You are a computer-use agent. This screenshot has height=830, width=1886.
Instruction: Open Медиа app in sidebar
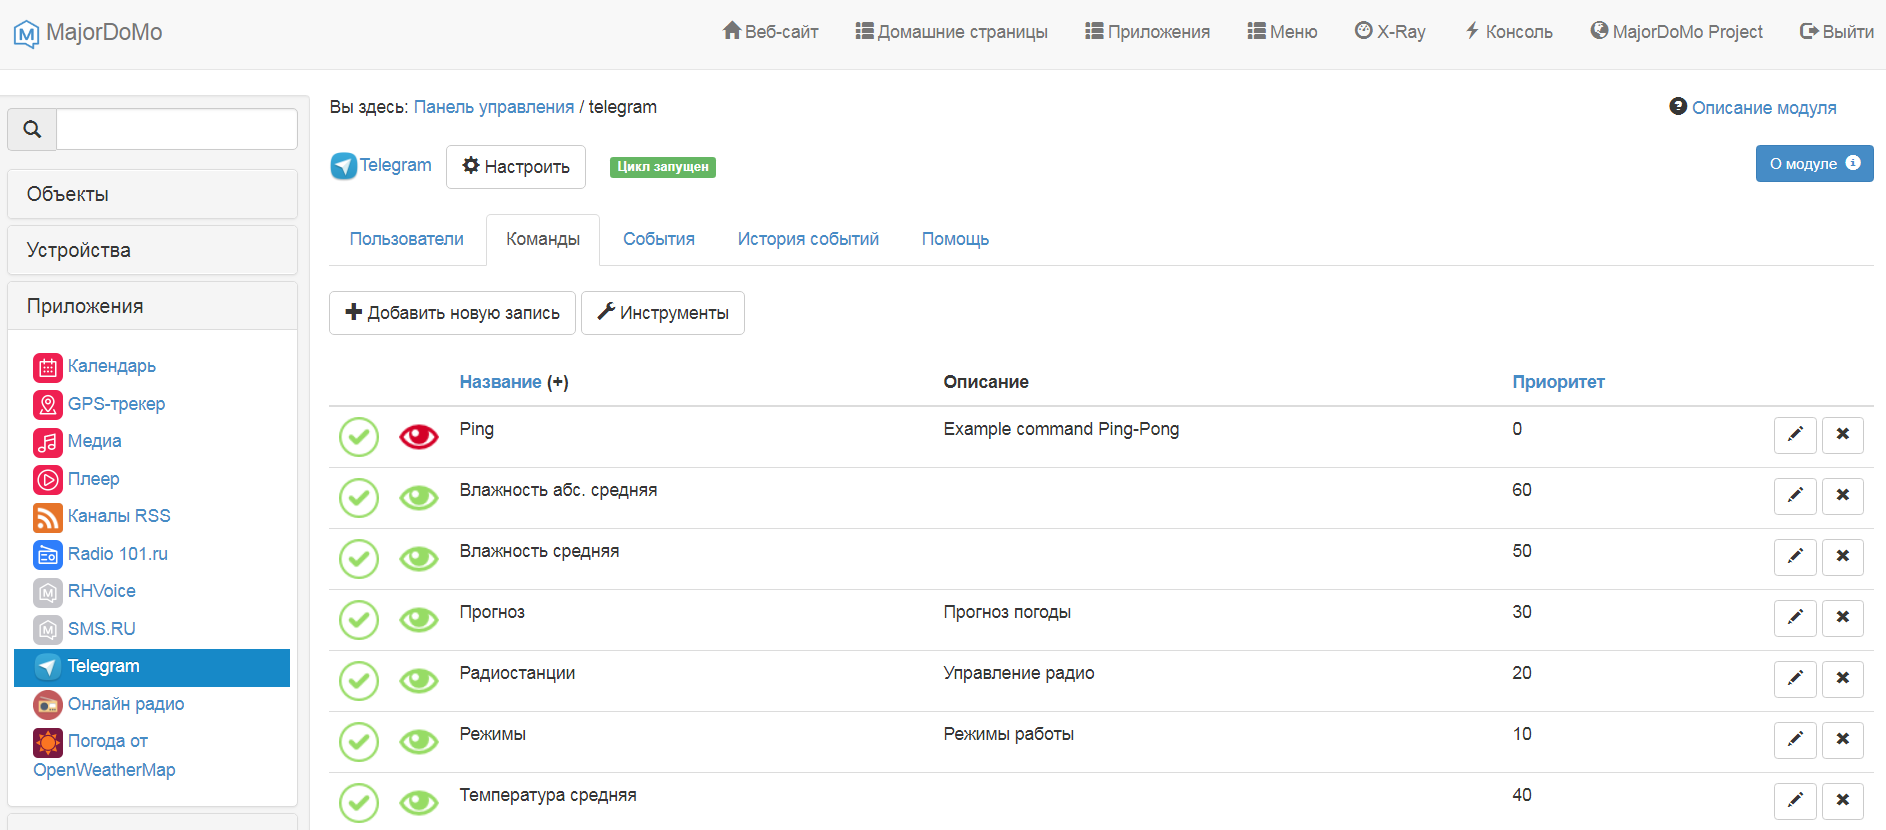[x=77, y=441]
